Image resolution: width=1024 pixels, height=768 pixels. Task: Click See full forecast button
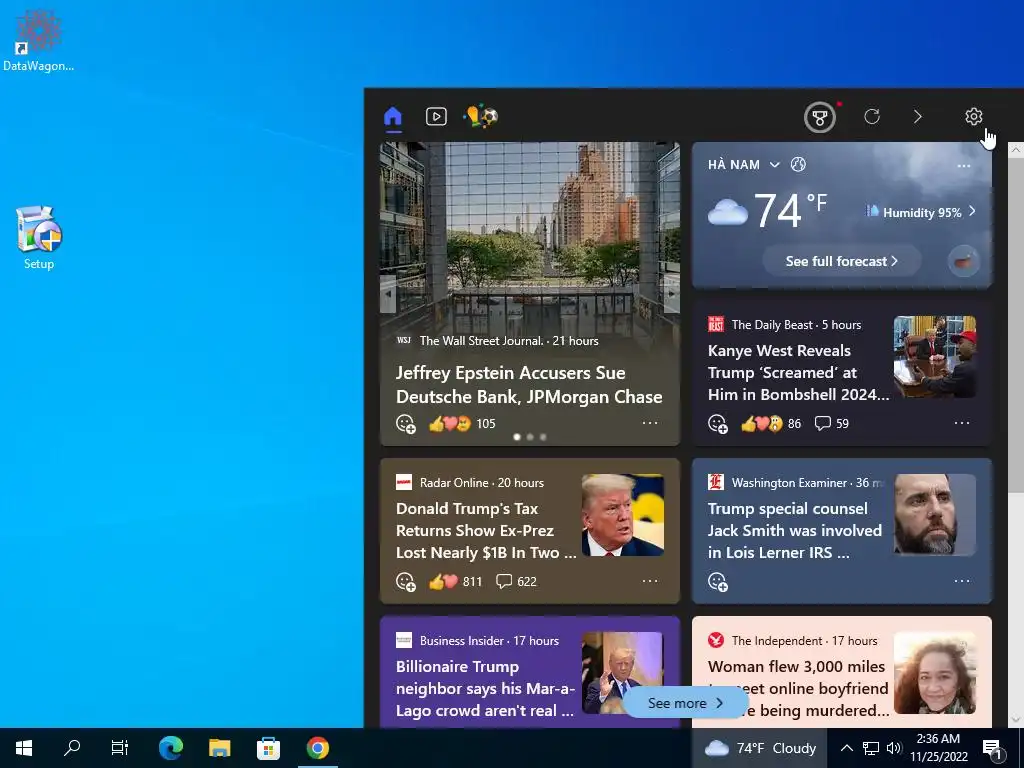pyautogui.click(x=841, y=261)
